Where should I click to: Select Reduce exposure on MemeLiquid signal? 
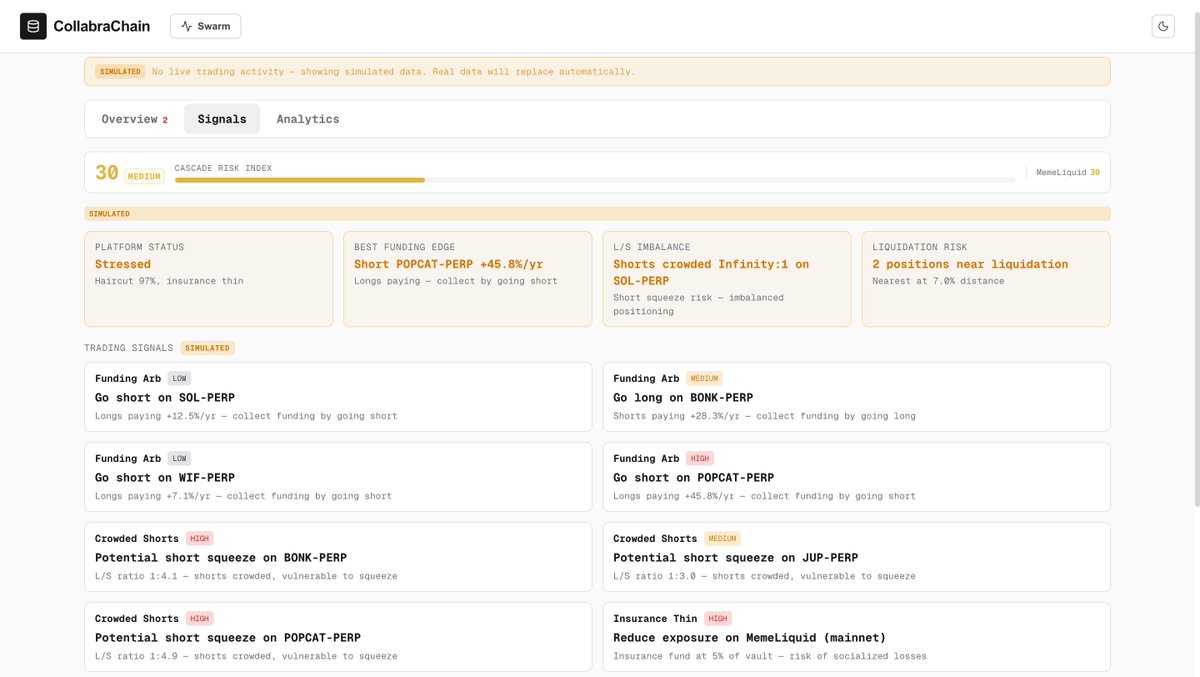point(856,637)
